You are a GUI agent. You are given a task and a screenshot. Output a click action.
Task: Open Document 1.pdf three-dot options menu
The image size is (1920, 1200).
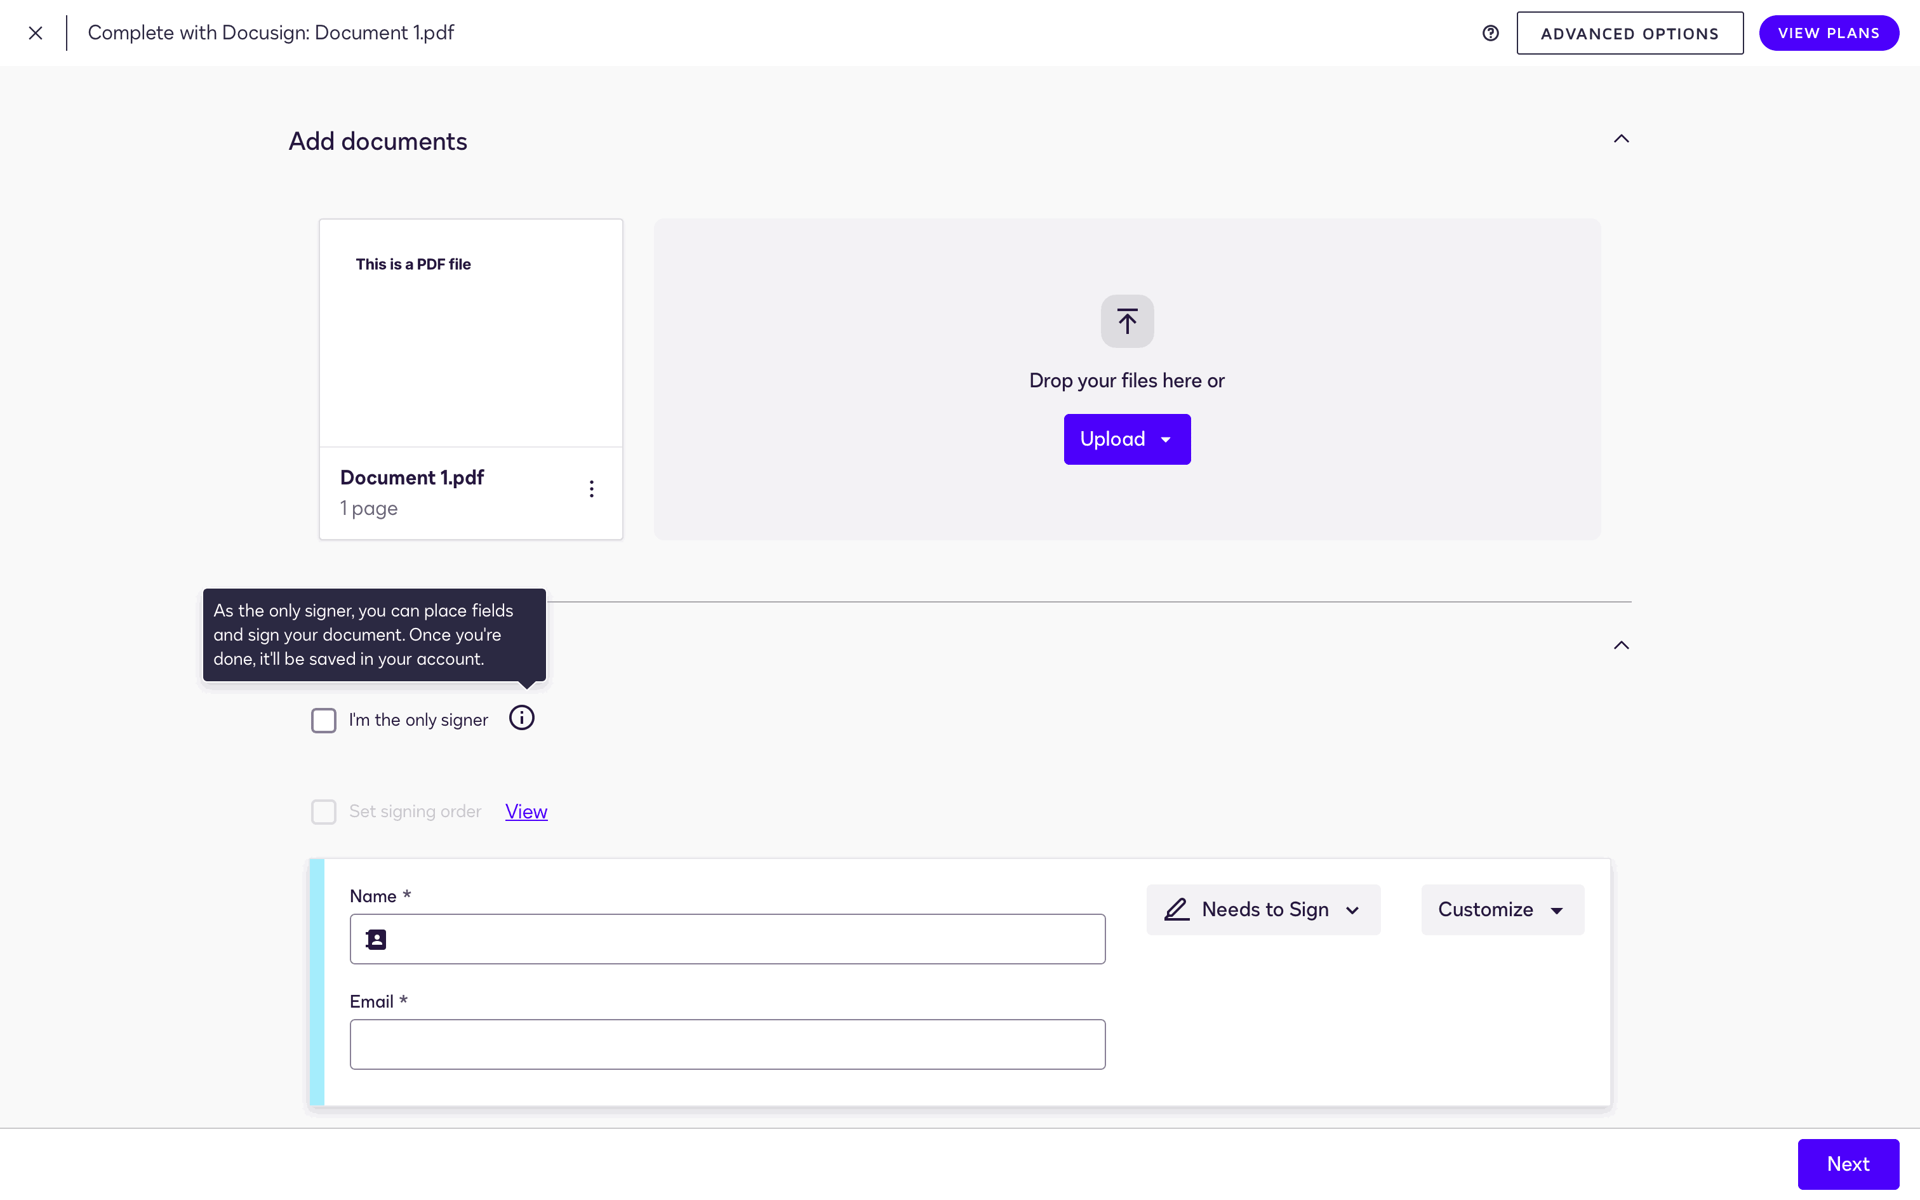pyautogui.click(x=591, y=489)
